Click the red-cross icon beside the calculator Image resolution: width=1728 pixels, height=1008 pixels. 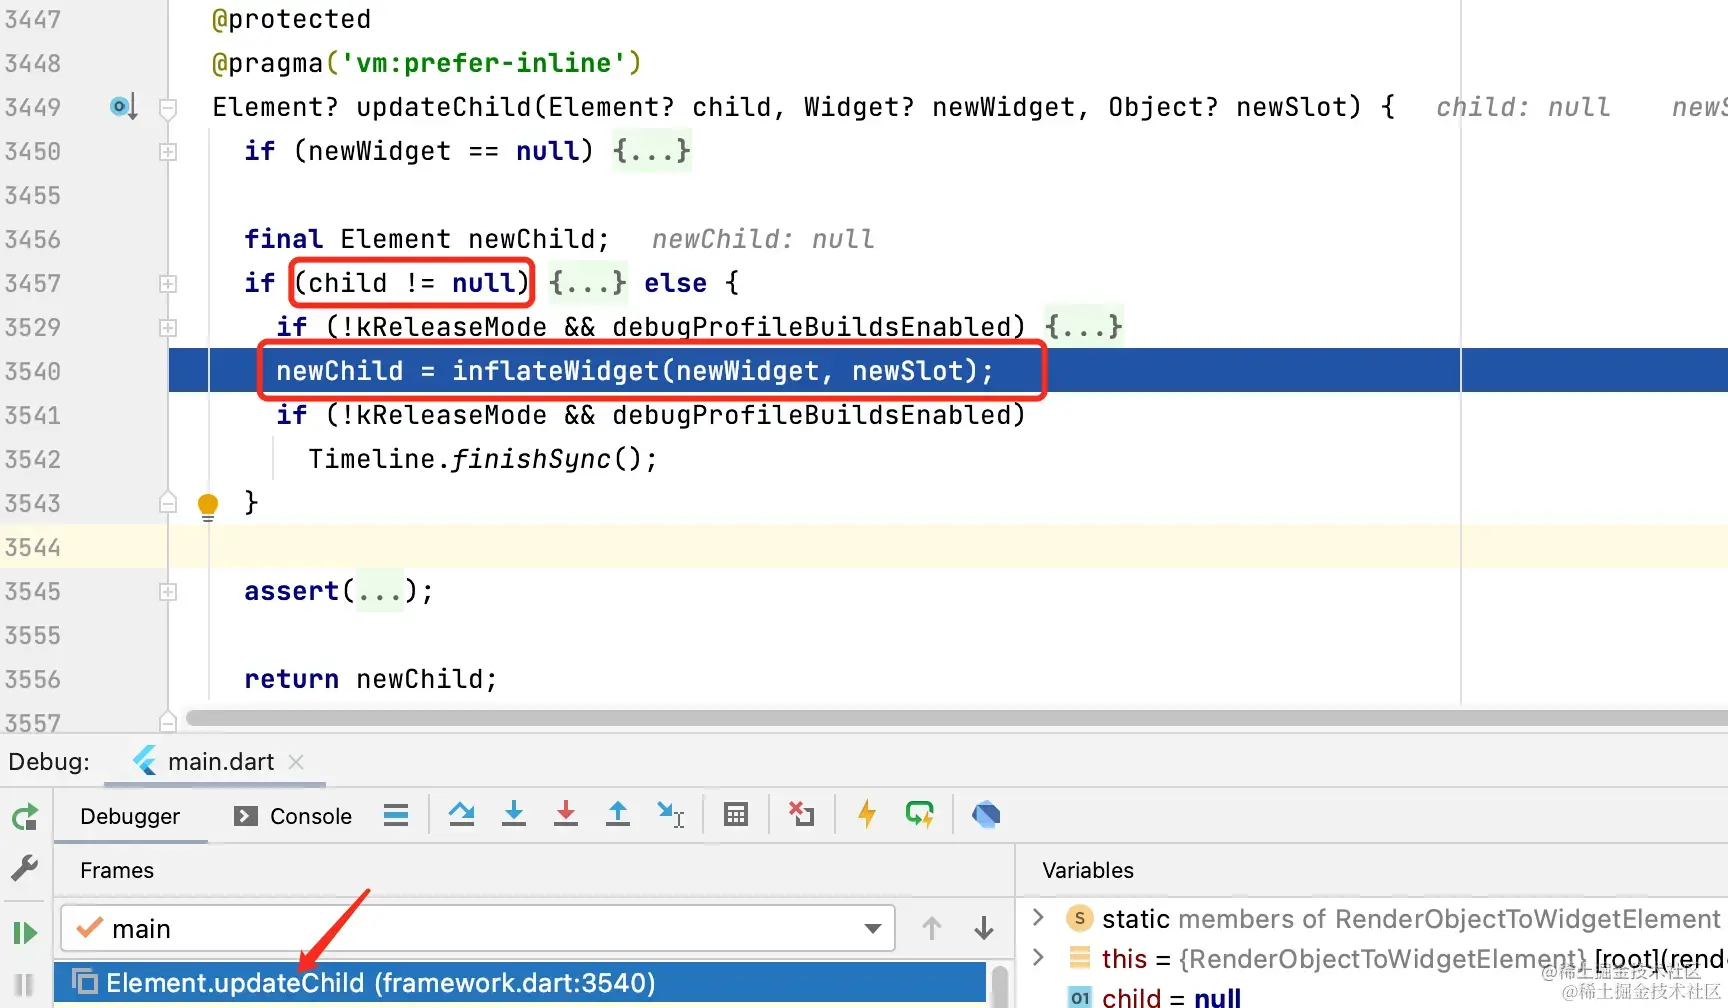[801, 814]
